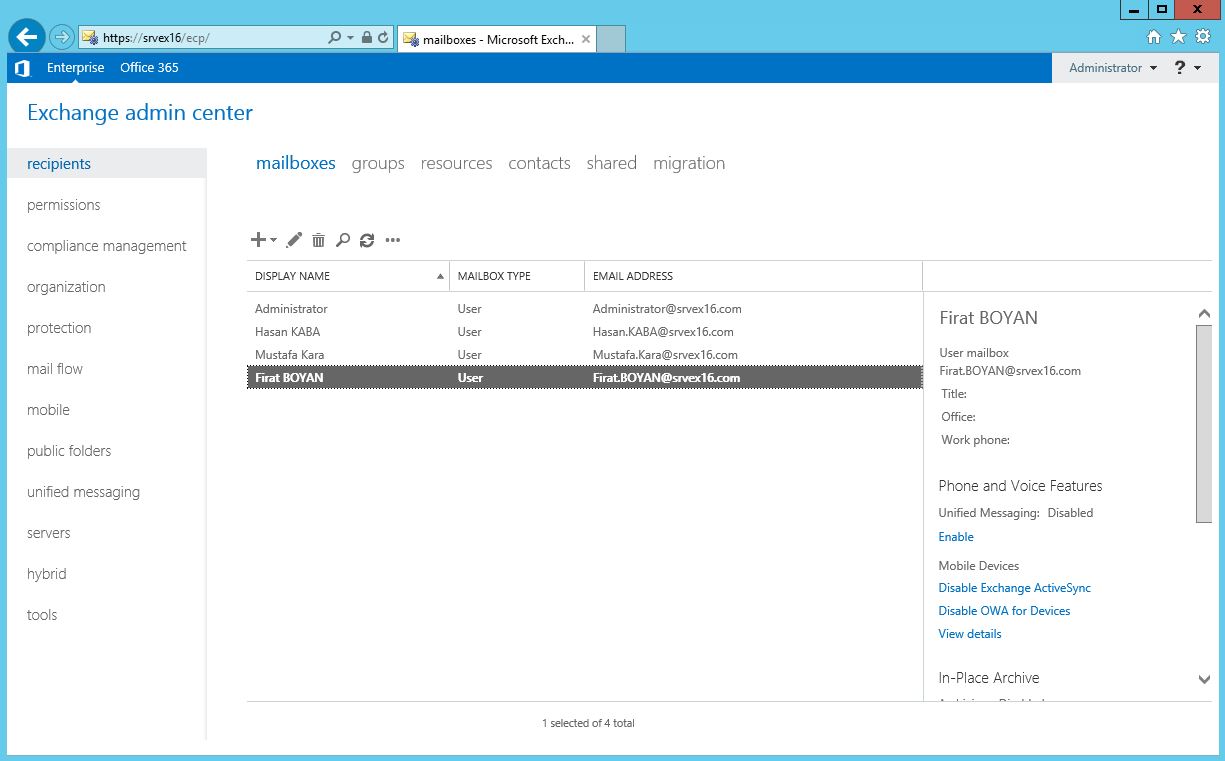Expand the help menu dropdown arrow

[x=1198, y=69]
